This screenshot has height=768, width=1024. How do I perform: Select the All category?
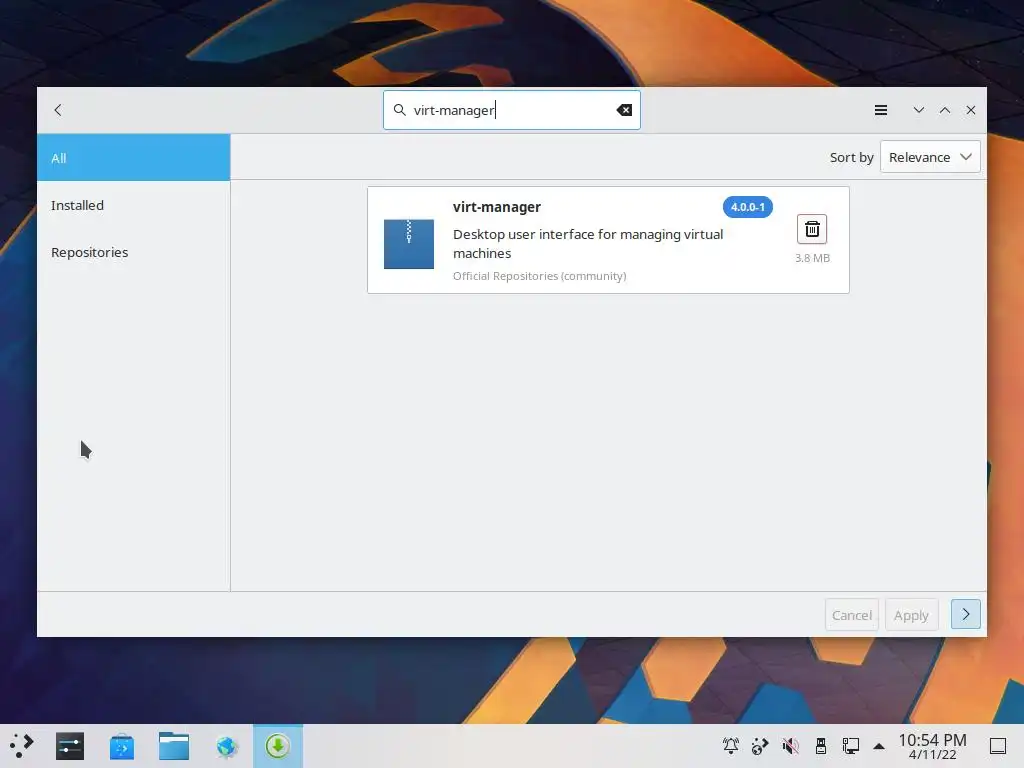tap(134, 158)
